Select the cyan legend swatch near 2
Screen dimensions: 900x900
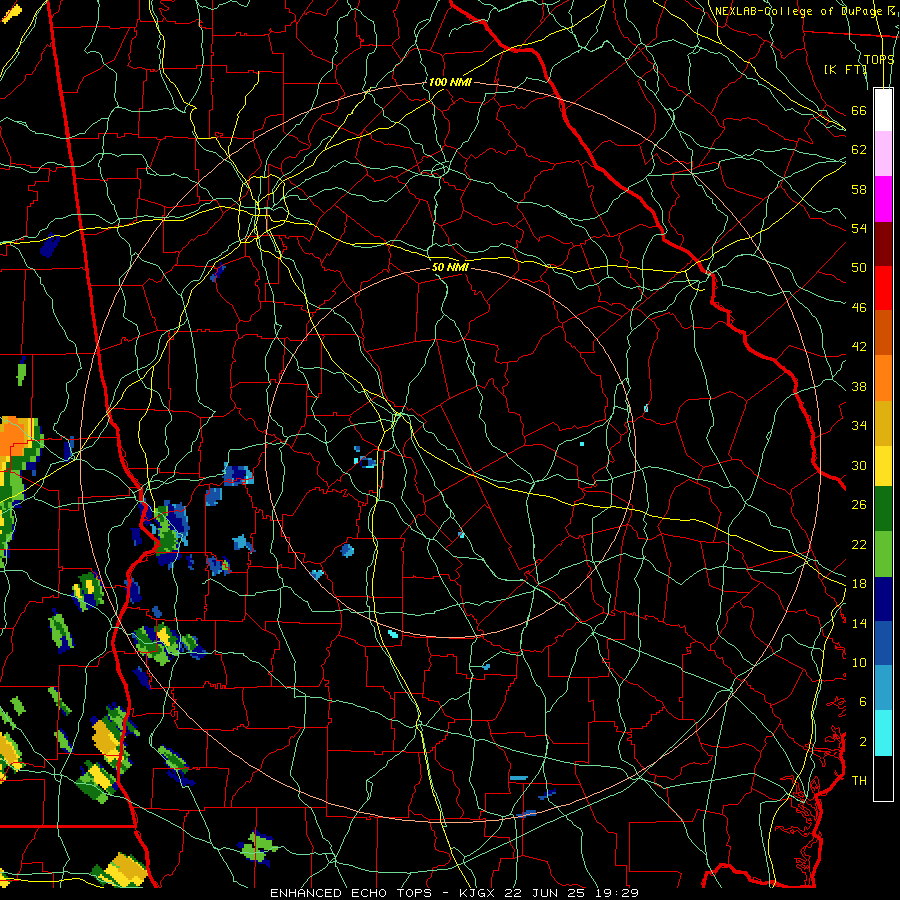[883, 733]
